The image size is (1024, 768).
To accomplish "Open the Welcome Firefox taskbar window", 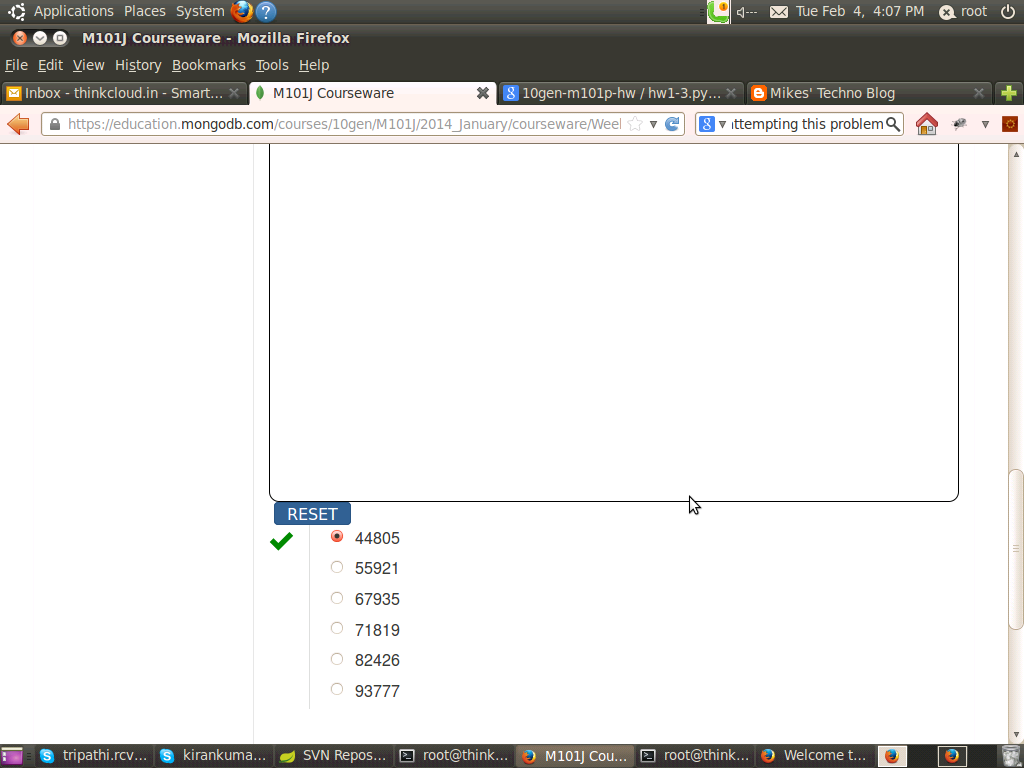I will click(x=814, y=756).
